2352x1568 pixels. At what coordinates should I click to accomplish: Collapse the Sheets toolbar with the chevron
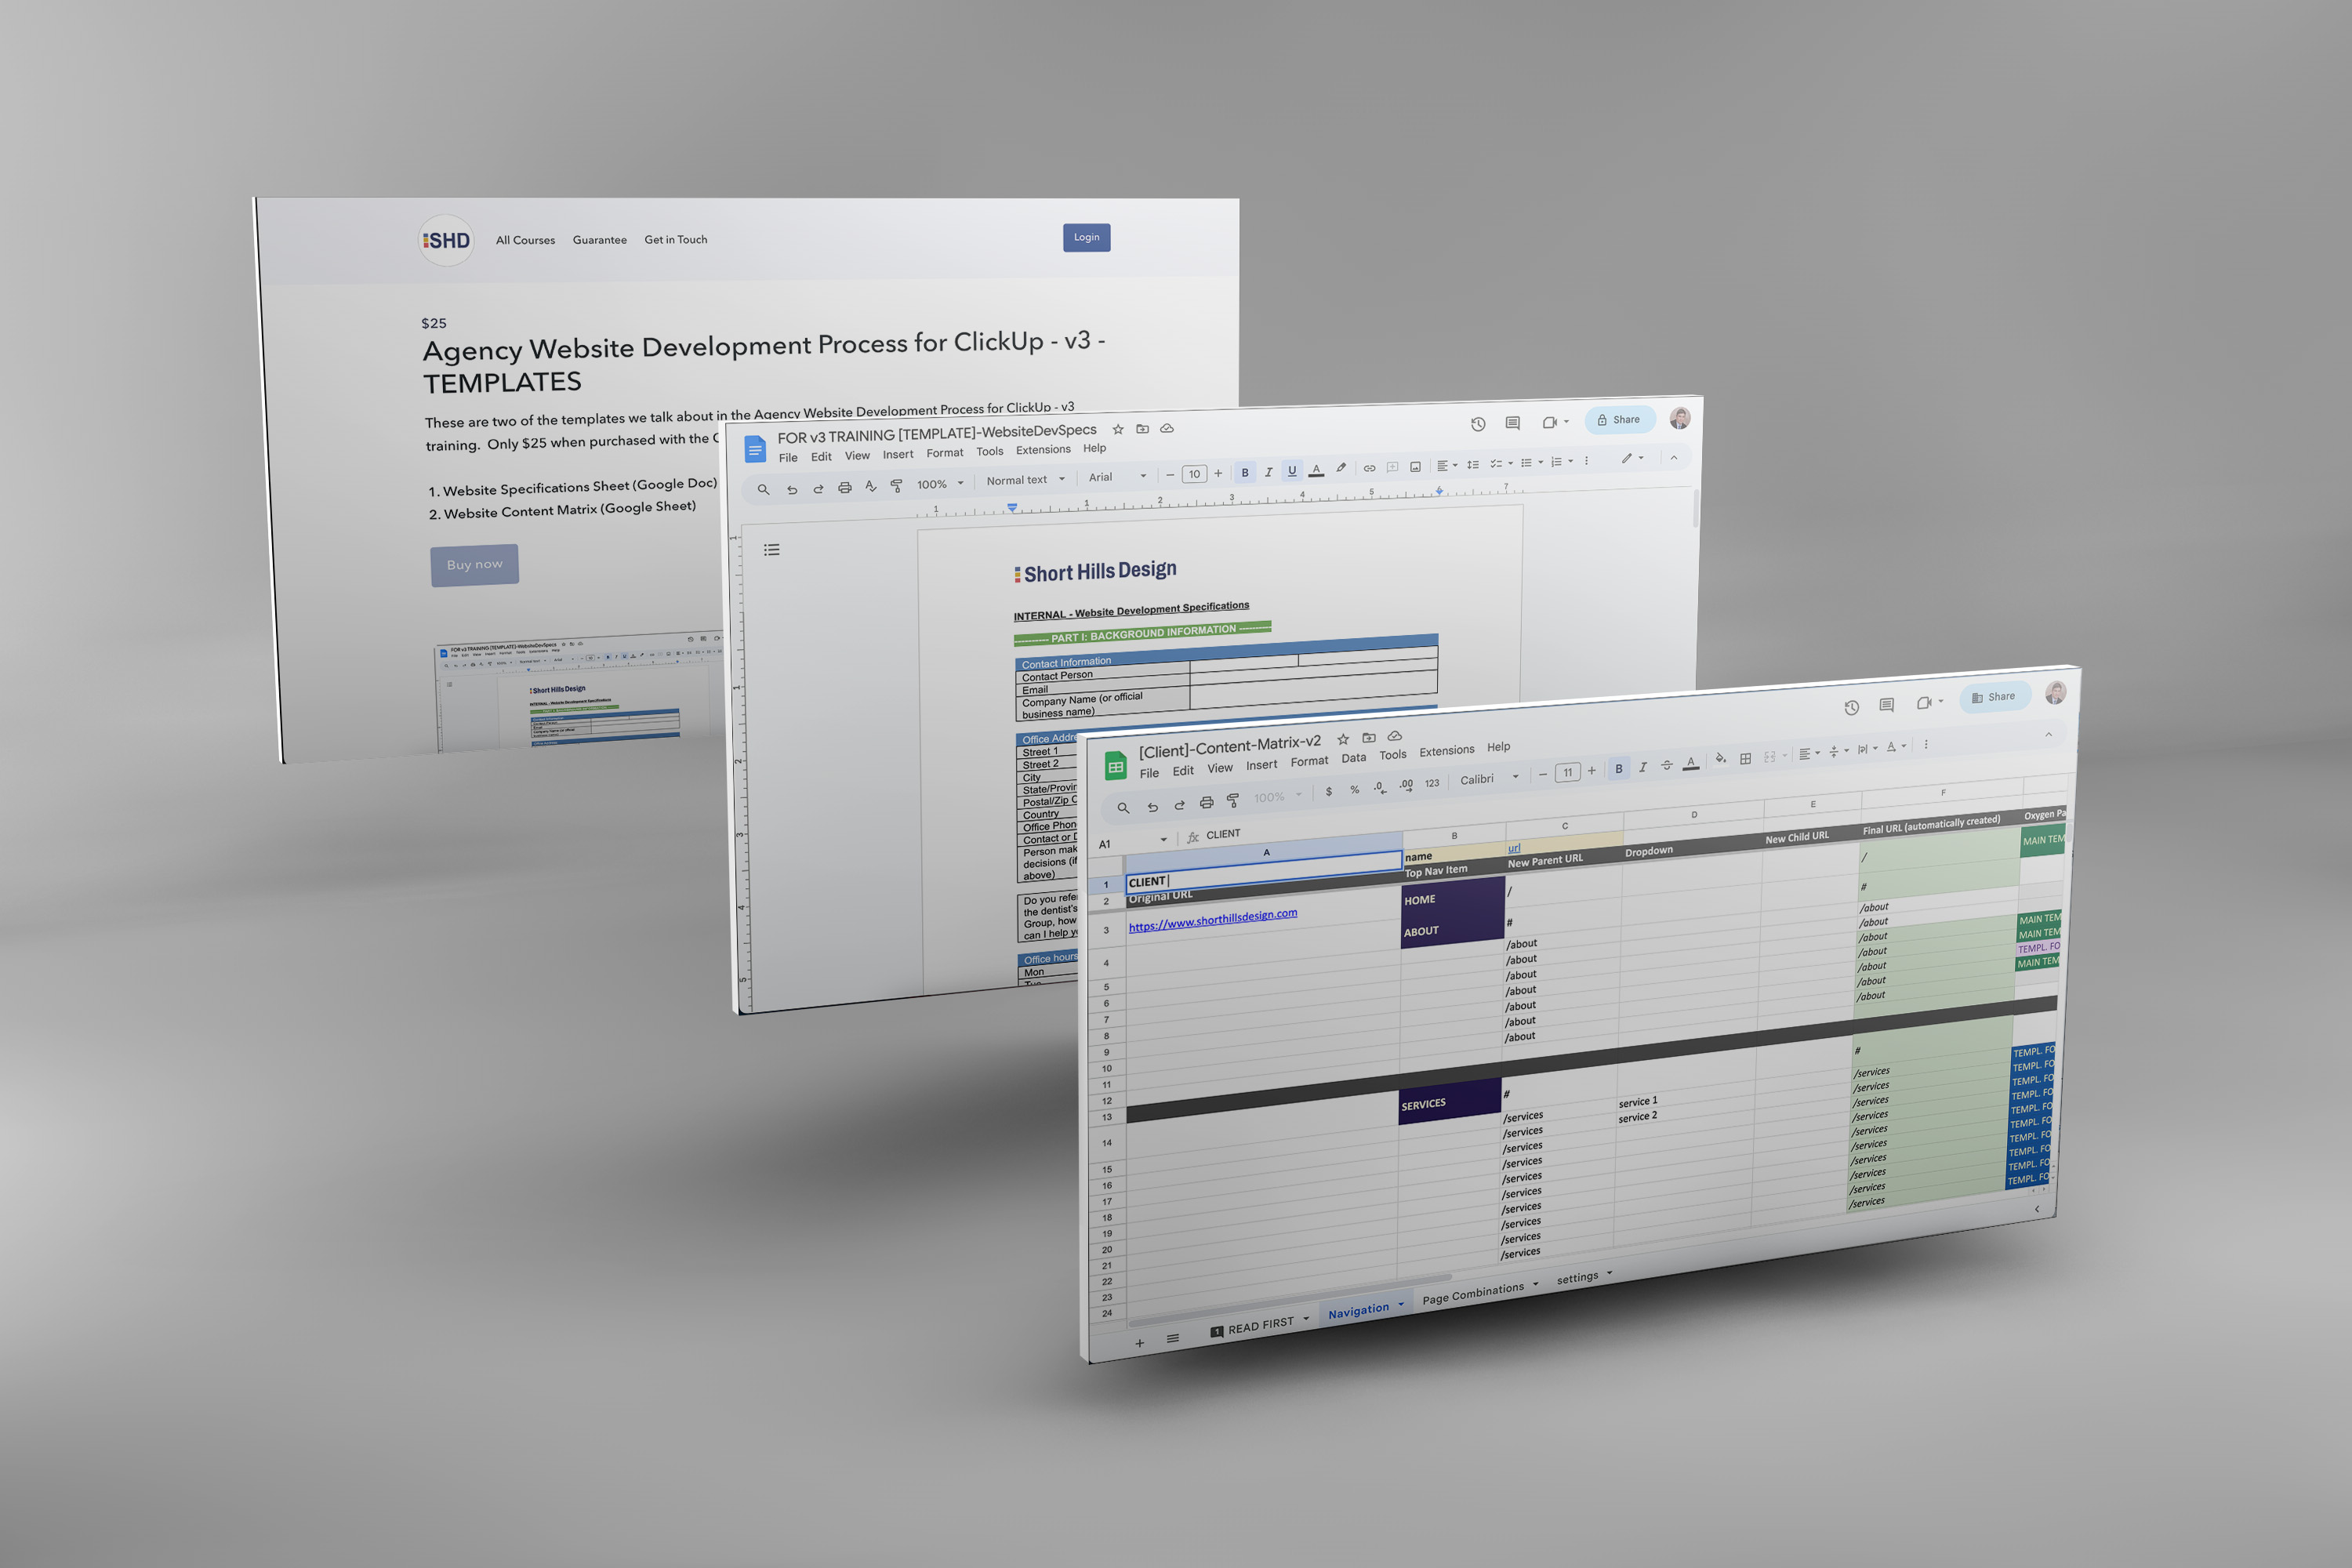[x=2048, y=735]
